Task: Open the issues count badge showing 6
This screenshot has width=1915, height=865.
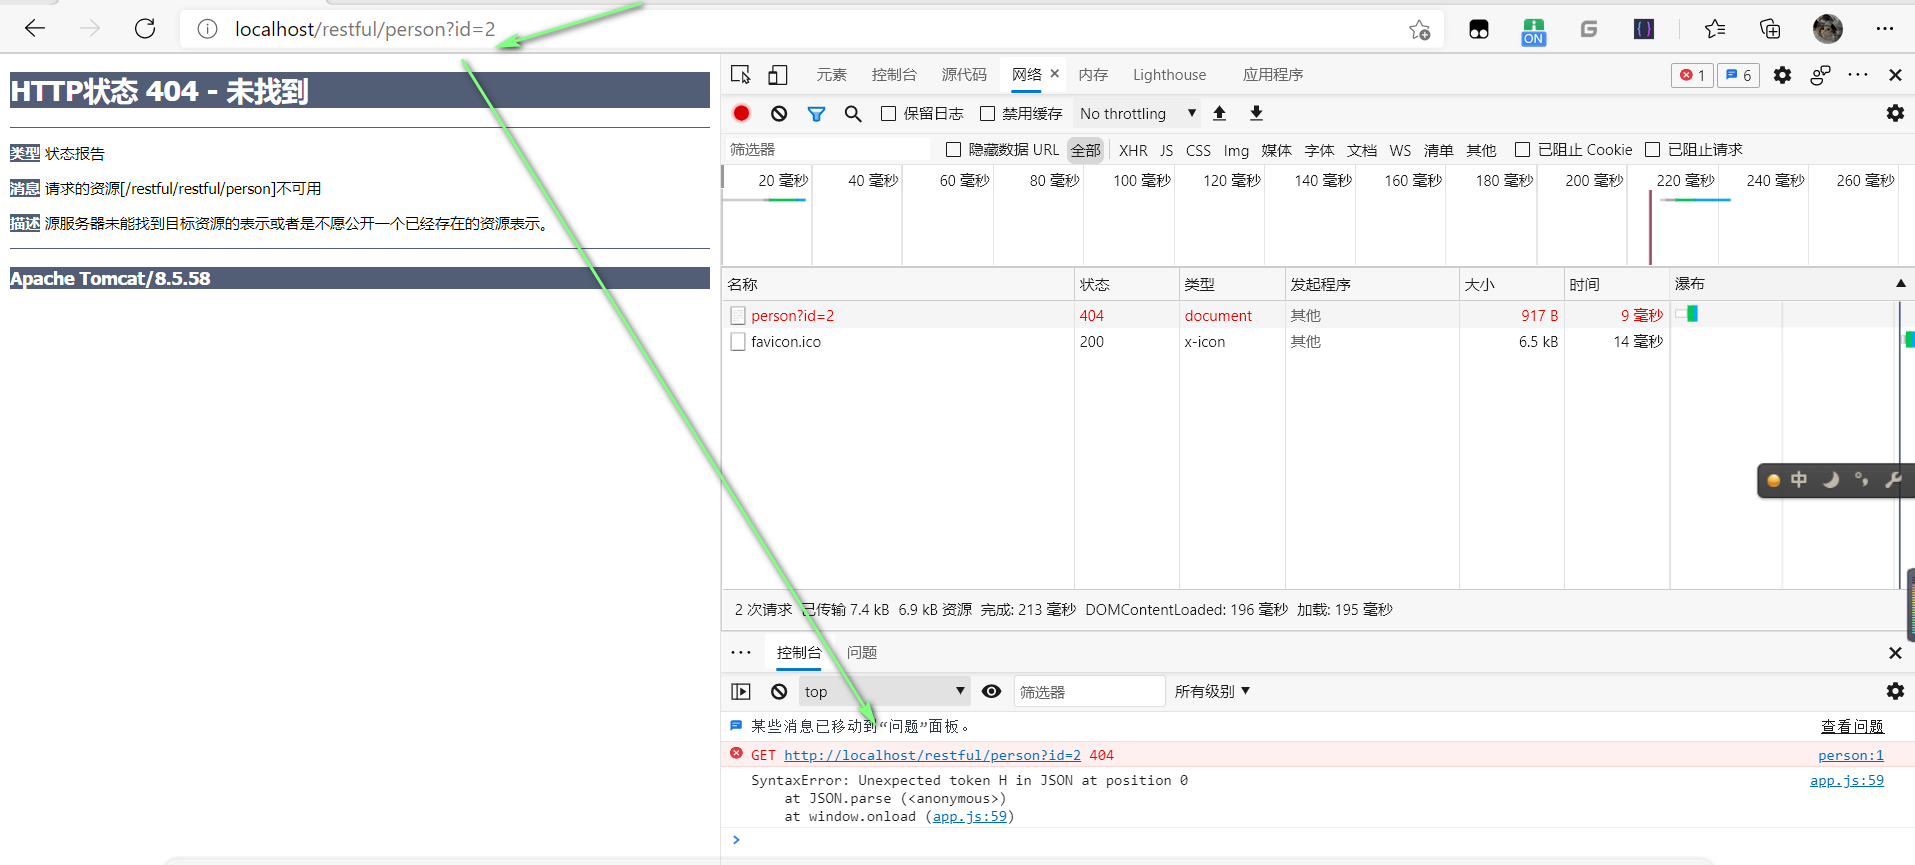Action: point(1738,75)
